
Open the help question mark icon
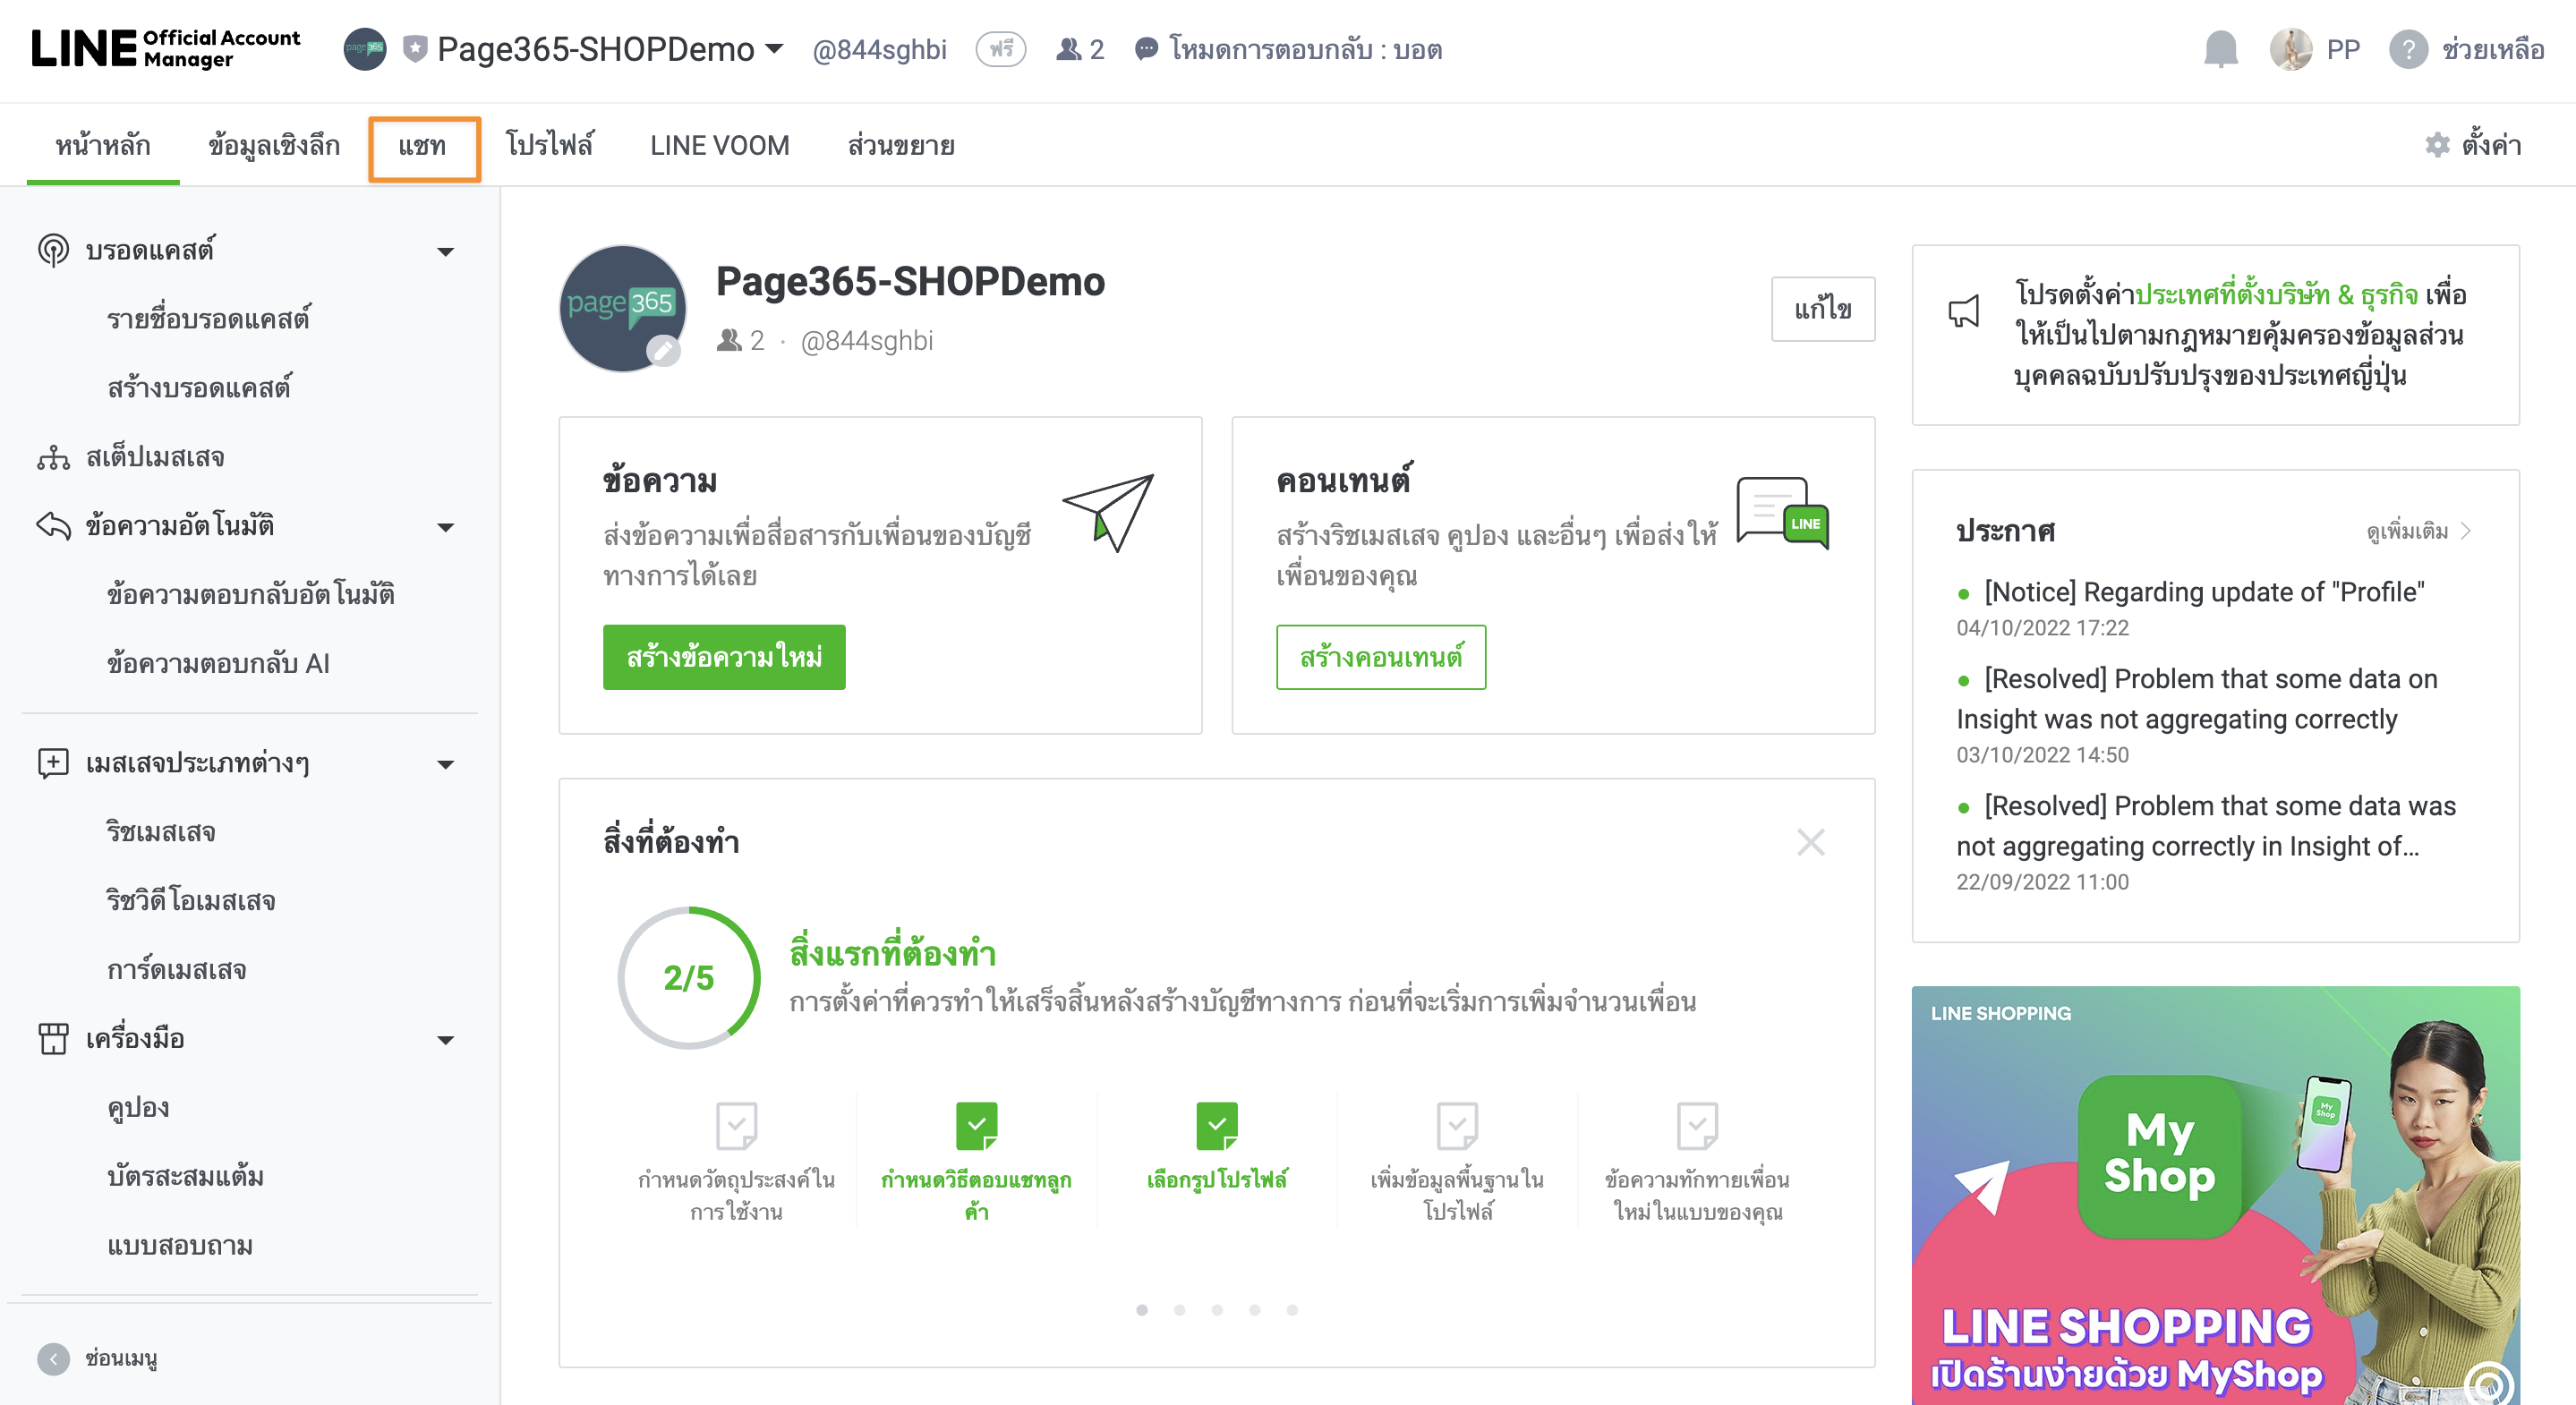point(2409,49)
